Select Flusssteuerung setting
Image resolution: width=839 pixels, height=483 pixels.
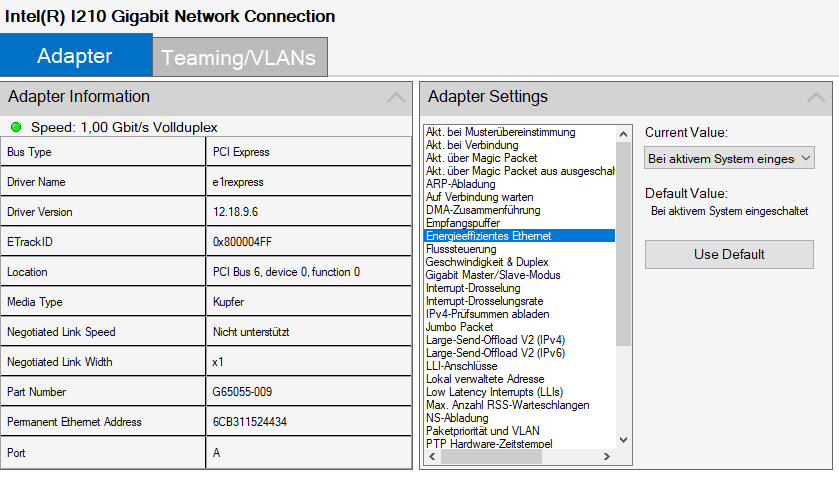pyautogui.click(x=461, y=249)
